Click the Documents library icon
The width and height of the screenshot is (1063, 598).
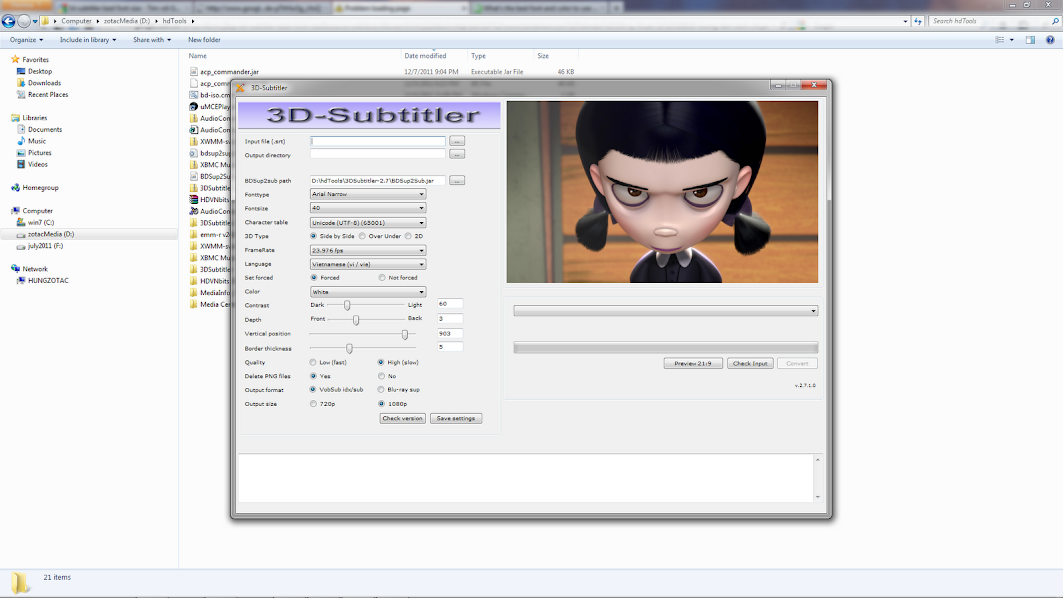click(x=21, y=129)
